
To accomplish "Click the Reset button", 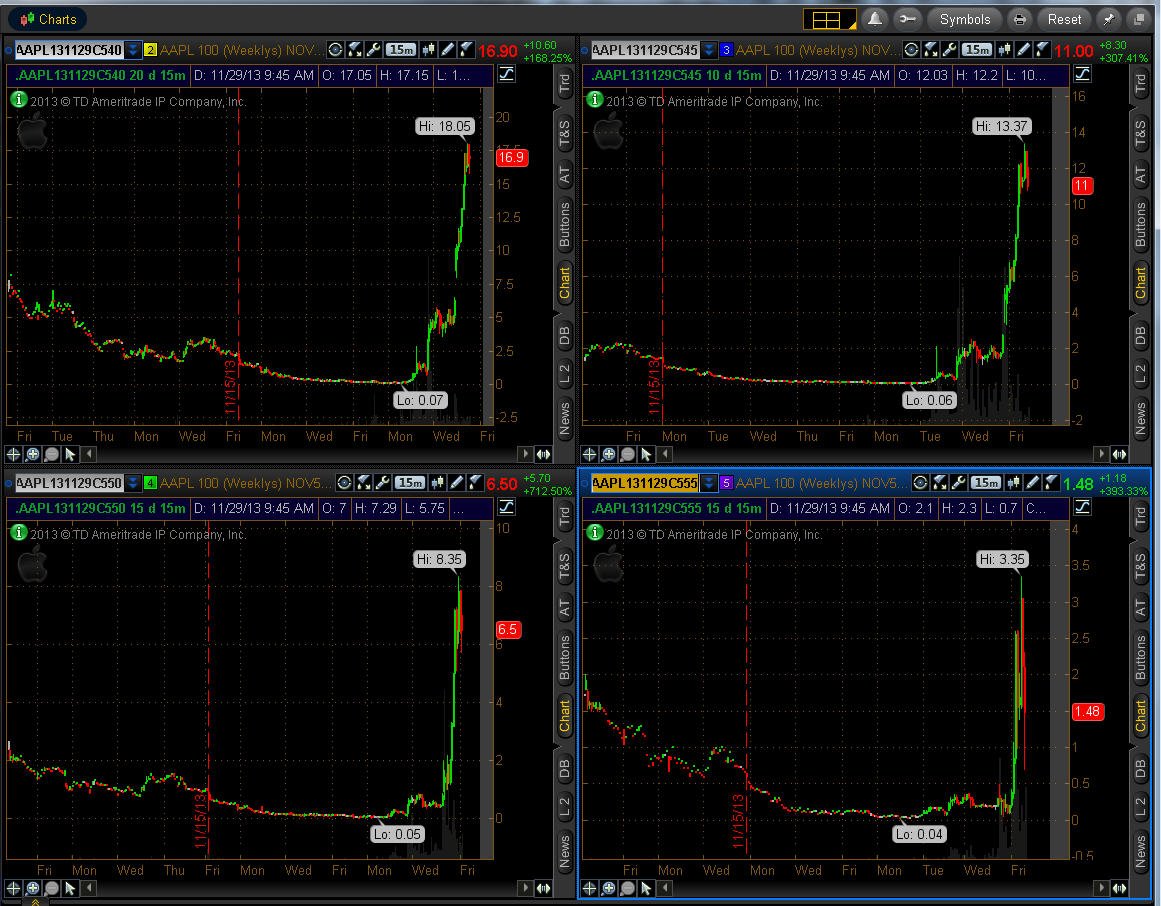I will [x=1064, y=19].
